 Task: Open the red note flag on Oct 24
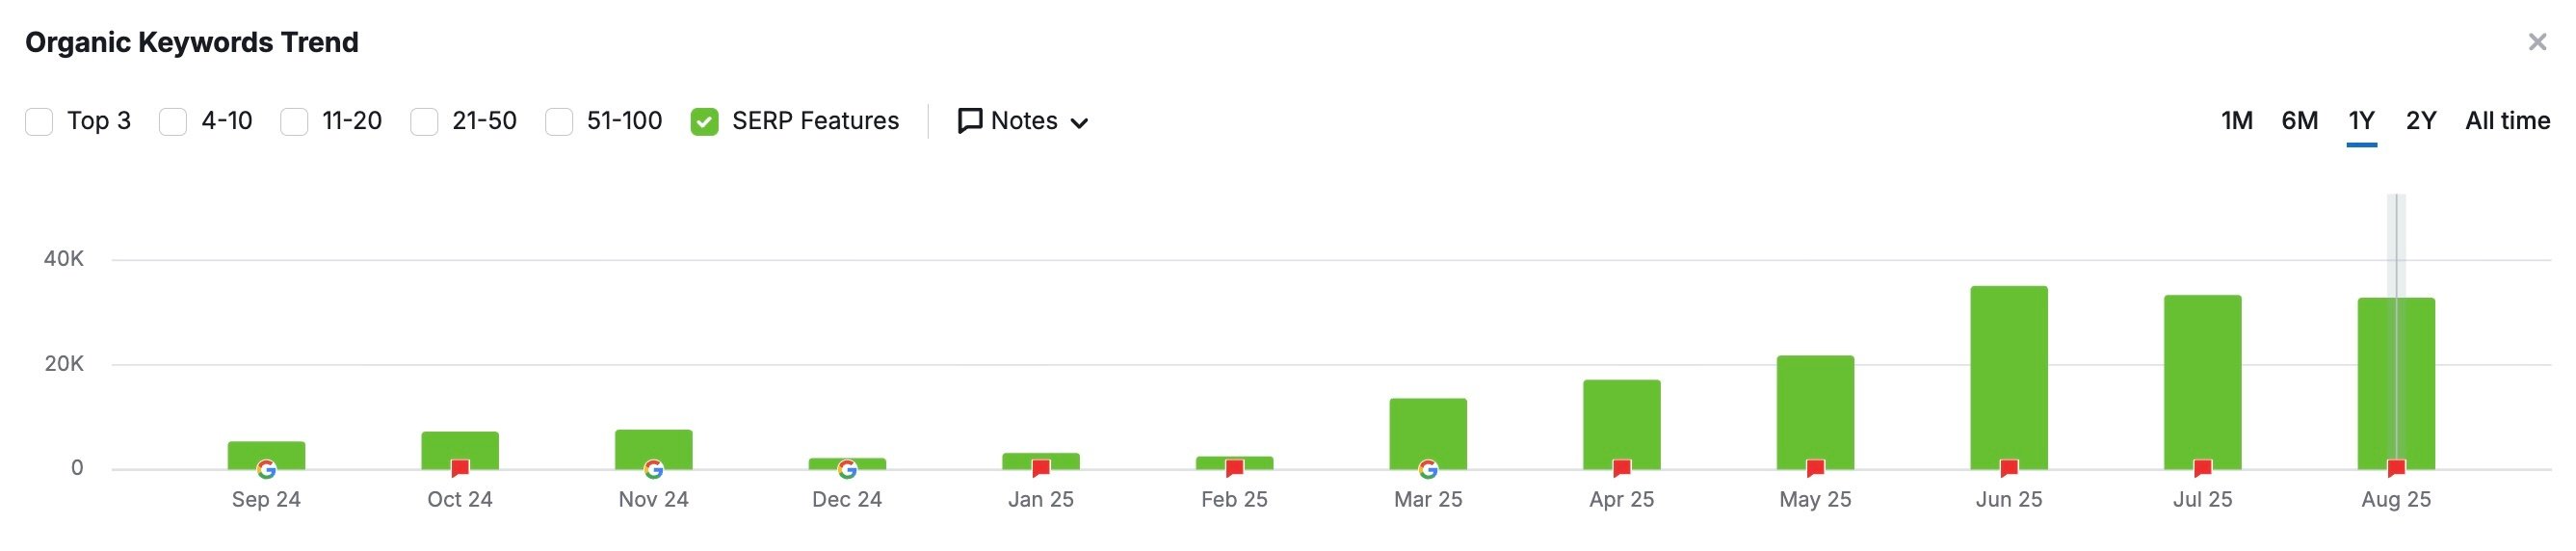pyautogui.click(x=460, y=468)
